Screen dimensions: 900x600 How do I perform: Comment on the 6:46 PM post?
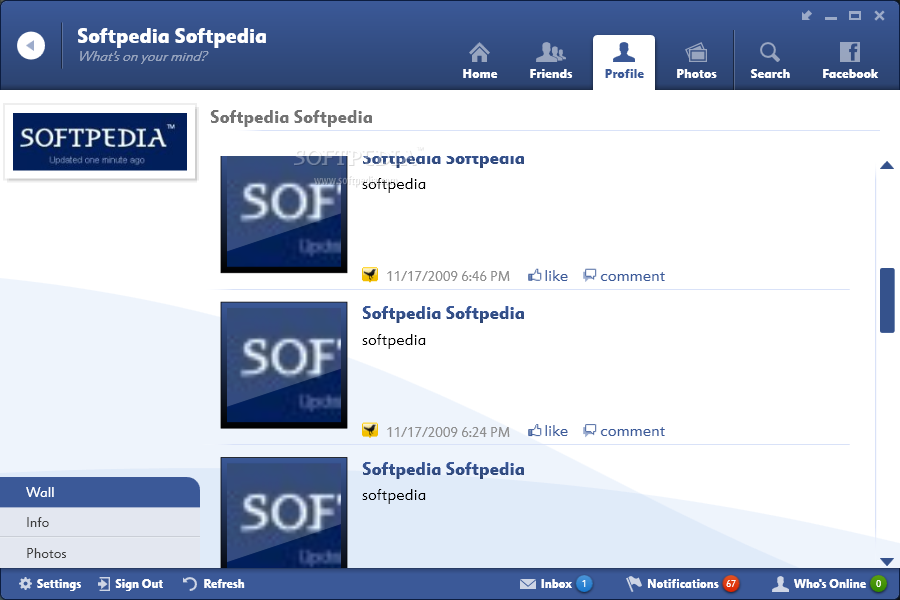point(624,276)
